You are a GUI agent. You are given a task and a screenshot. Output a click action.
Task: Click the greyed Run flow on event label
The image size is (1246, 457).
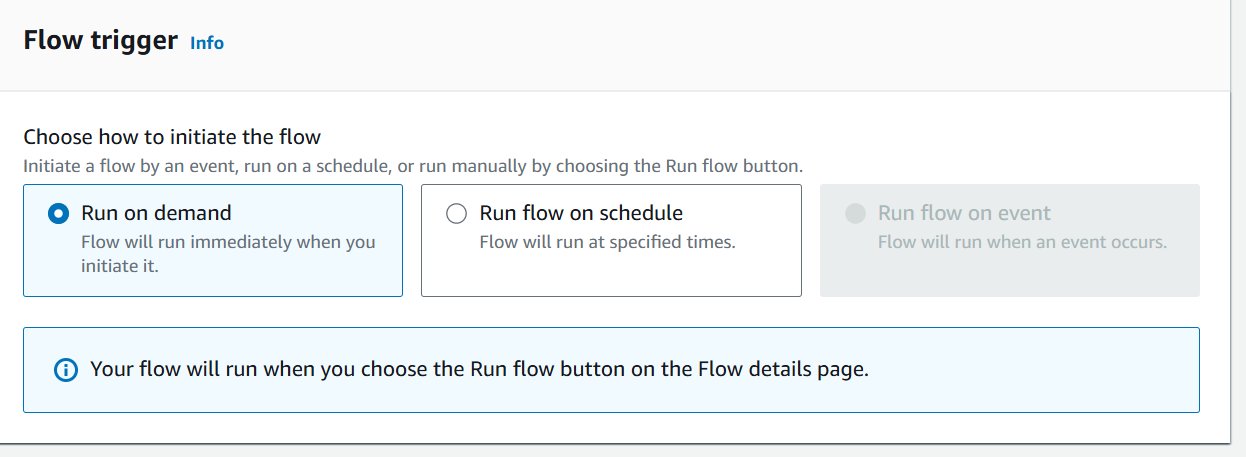coord(964,213)
